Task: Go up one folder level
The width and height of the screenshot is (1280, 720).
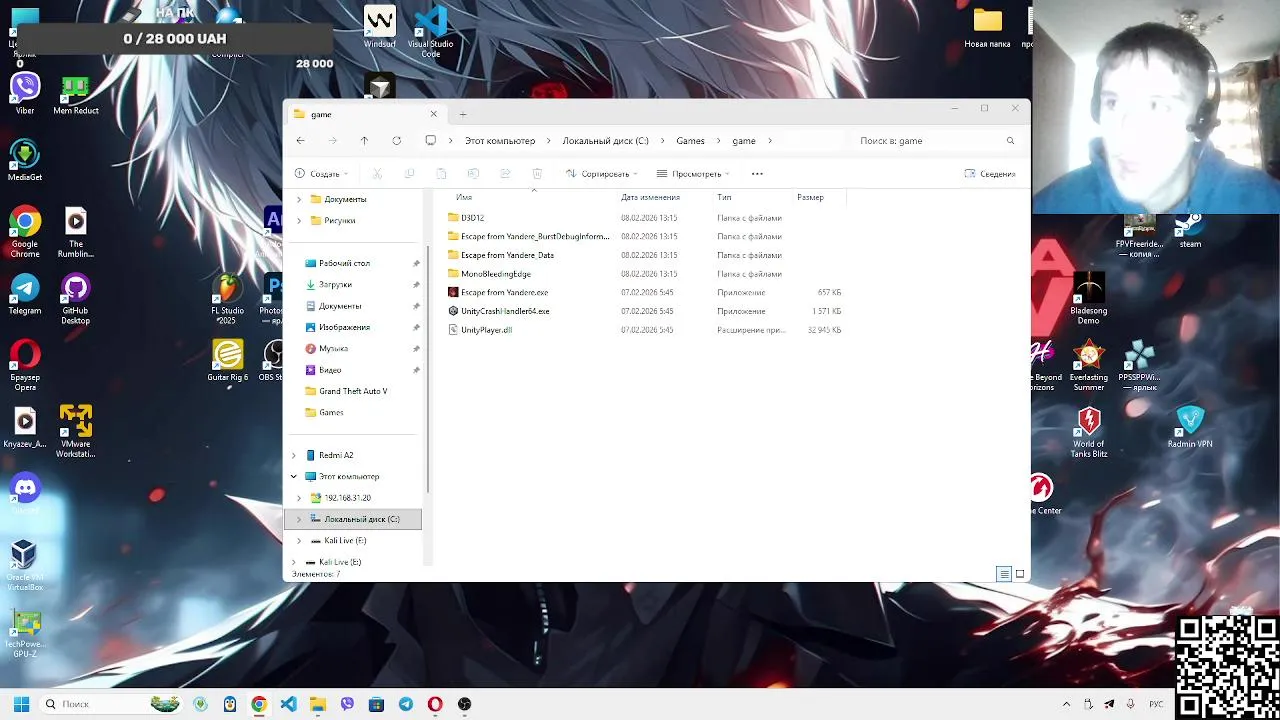Action: (364, 141)
